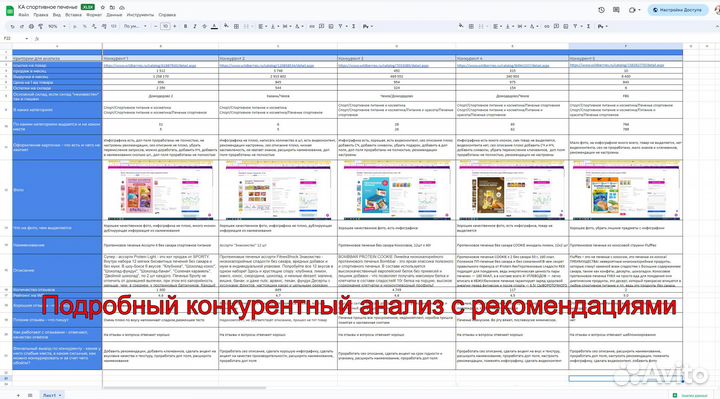Image resolution: width=720 pixels, height=399 pixels.
Task: Decrease decimal places
Action: tap(94, 27)
